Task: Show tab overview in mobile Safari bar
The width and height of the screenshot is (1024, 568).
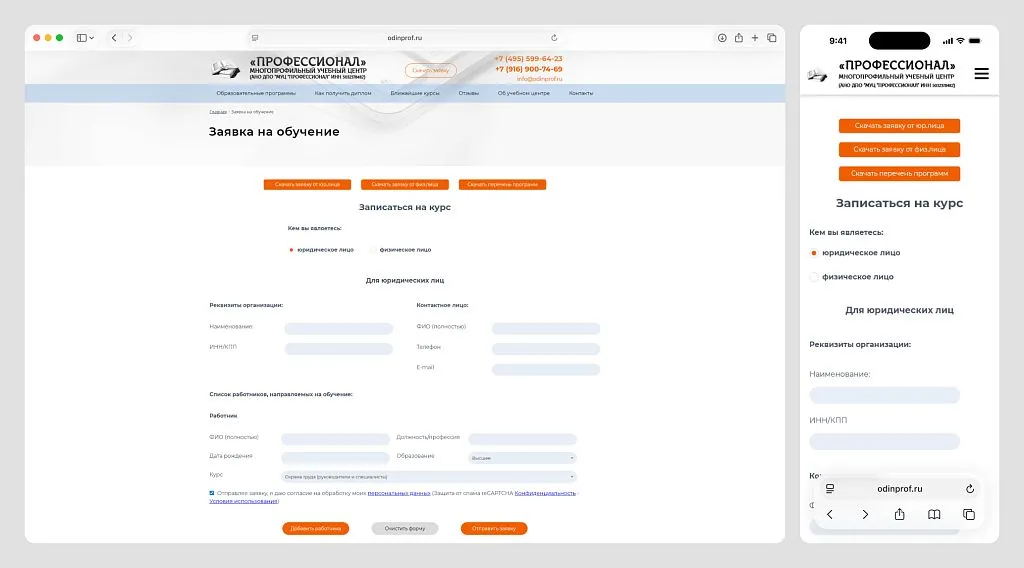Action: pyautogui.click(x=968, y=514)
